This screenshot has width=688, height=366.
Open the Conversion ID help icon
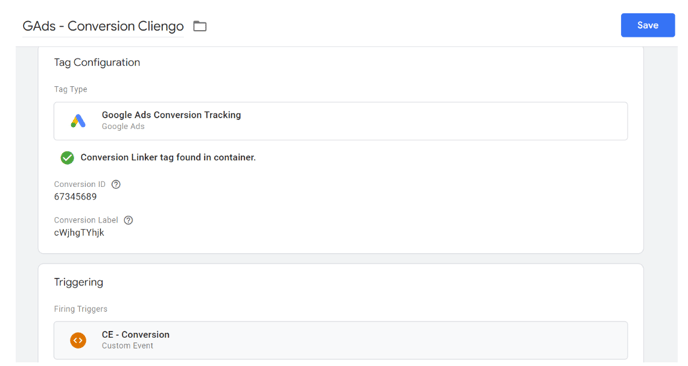(116, 184)
